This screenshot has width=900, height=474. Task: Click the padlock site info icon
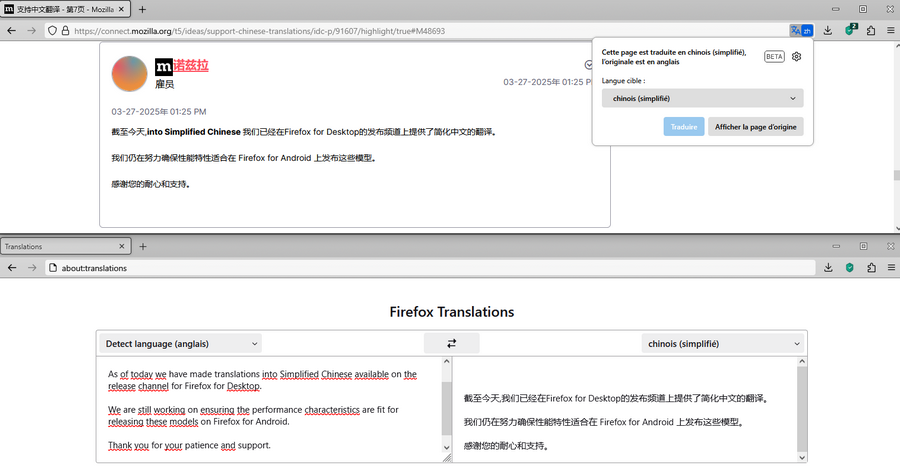[x=65, y=30]
